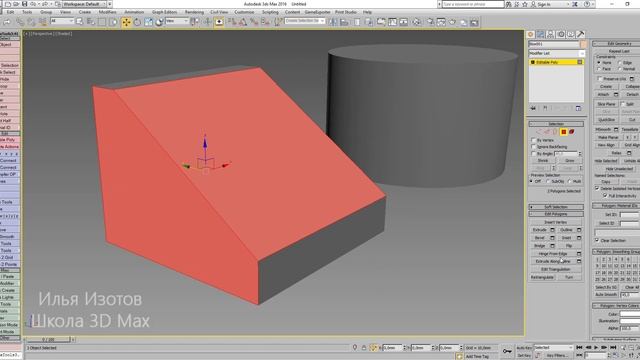Select Polygon sub-object level icon
This screenshot has height=360, width=640.
[563, 132]
